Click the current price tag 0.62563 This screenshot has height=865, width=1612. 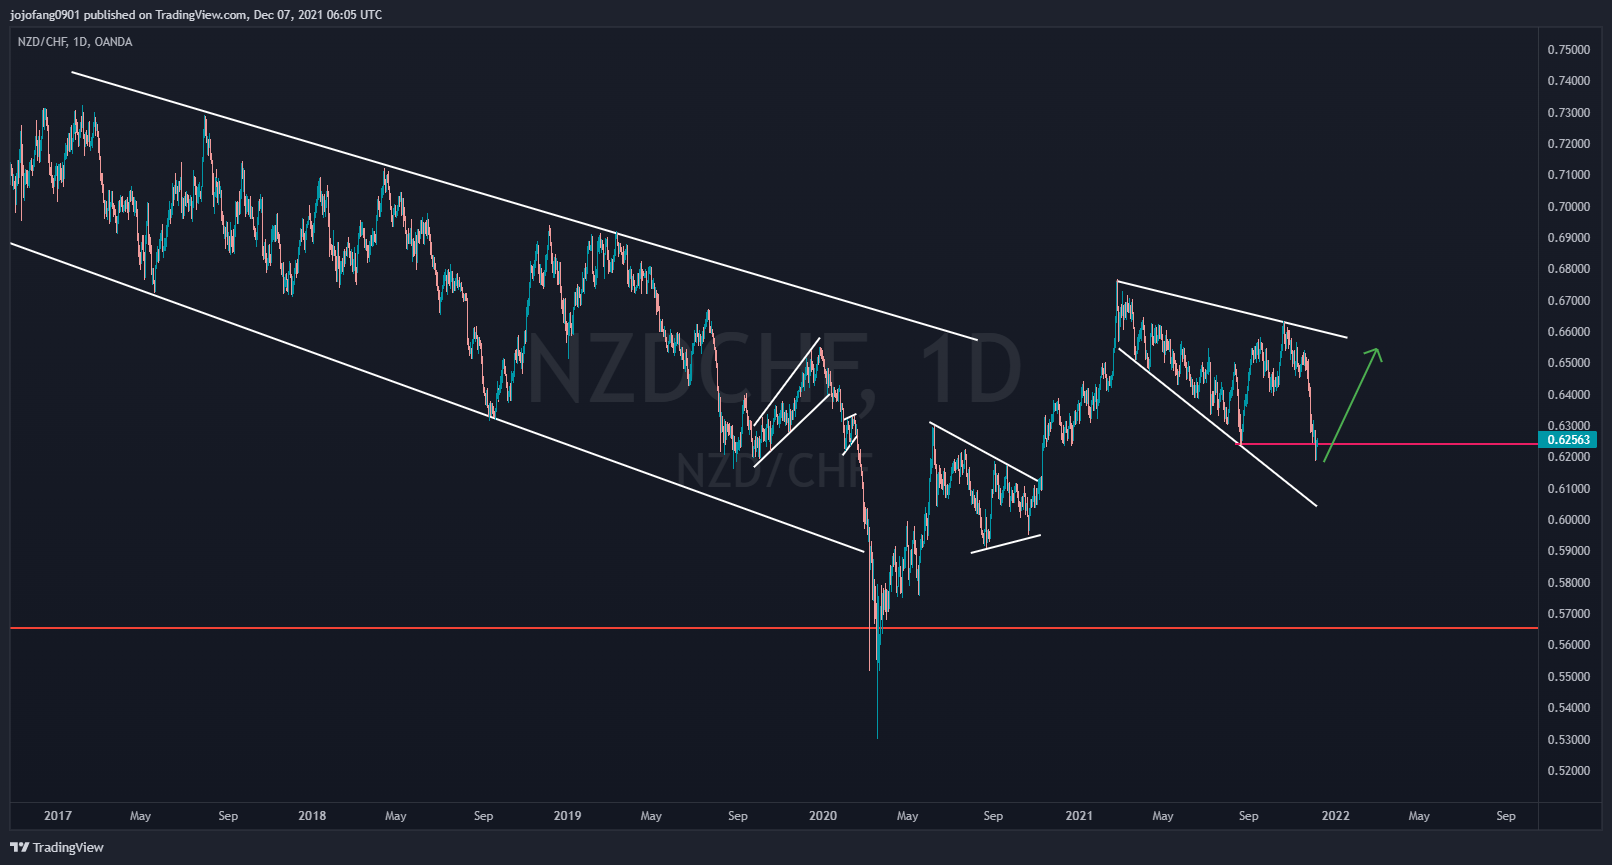pos(1568,440)
